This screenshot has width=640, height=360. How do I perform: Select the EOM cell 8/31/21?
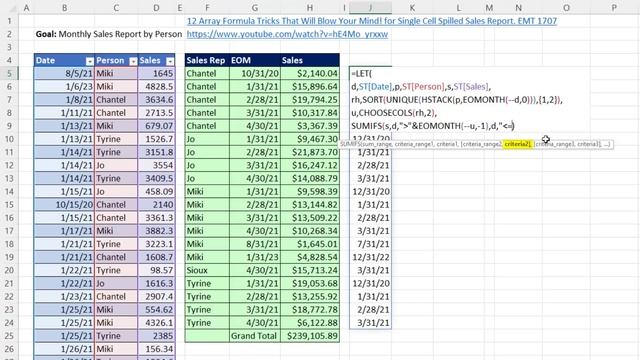(255, 244)
